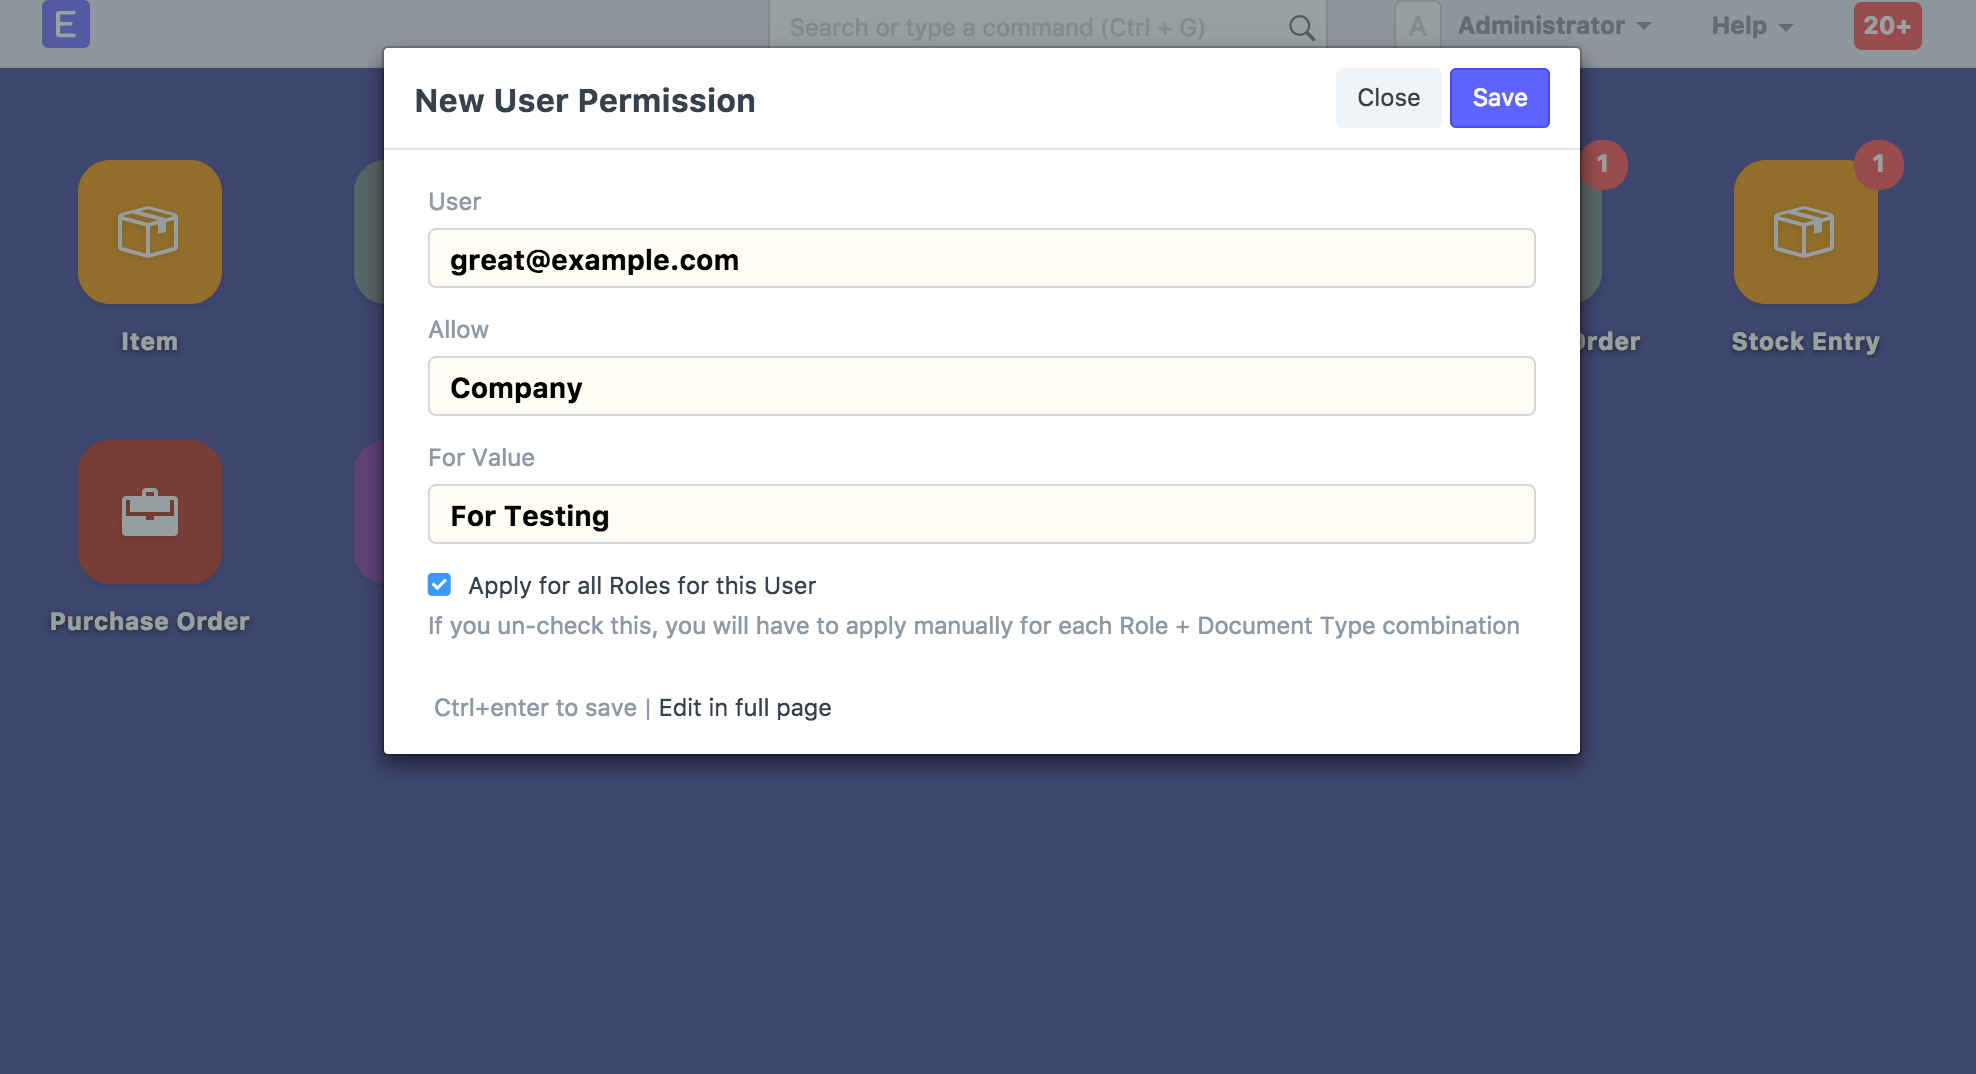Click the Close button in dialog

pos(1388,98)
